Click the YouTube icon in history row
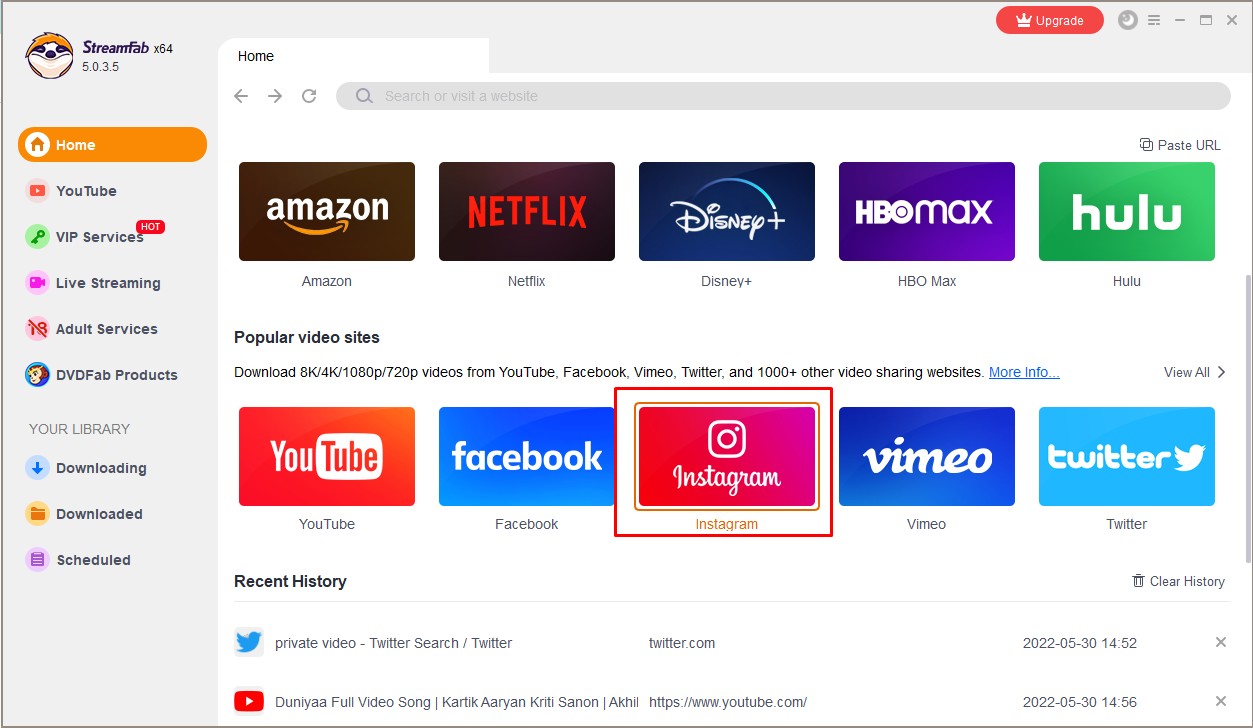1253x728 pixels. click(249, 701)
